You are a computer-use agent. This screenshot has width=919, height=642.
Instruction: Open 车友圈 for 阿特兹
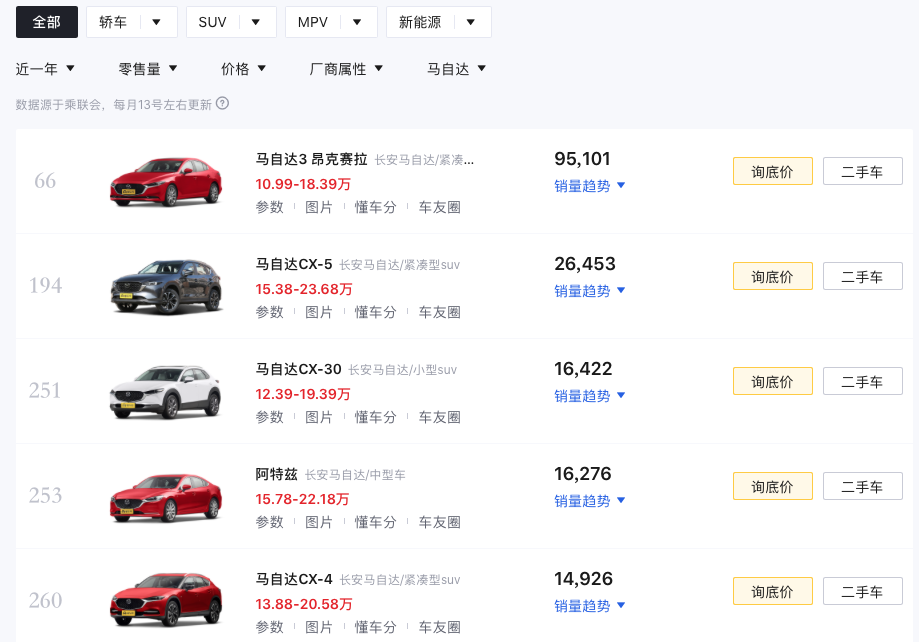(440, 522)
